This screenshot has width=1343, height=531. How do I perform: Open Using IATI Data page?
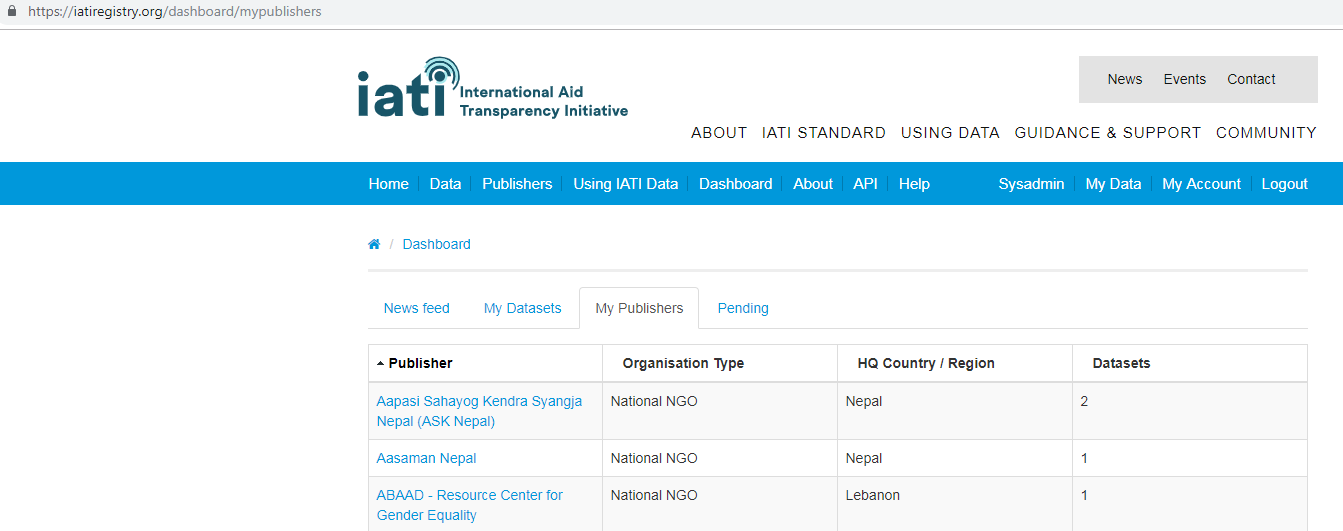[625, 184]
